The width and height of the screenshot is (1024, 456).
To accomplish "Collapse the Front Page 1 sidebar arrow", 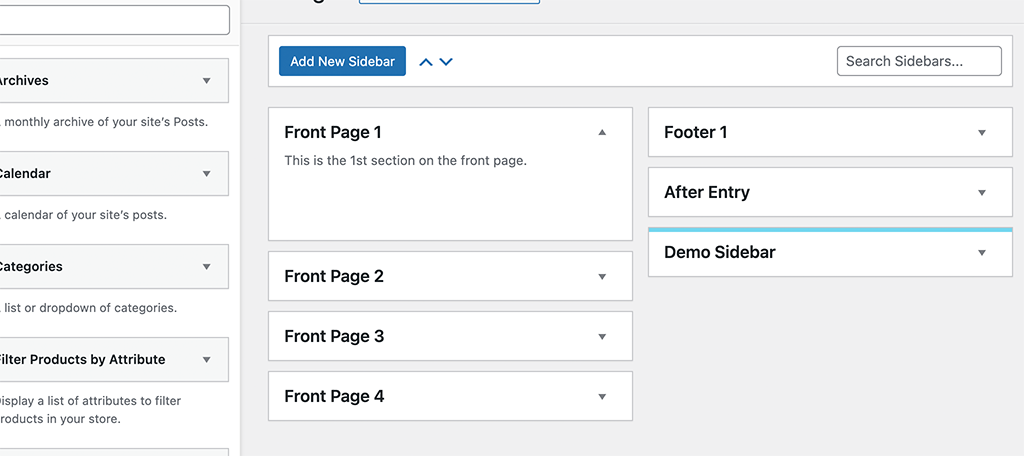I will pos(602,133).
